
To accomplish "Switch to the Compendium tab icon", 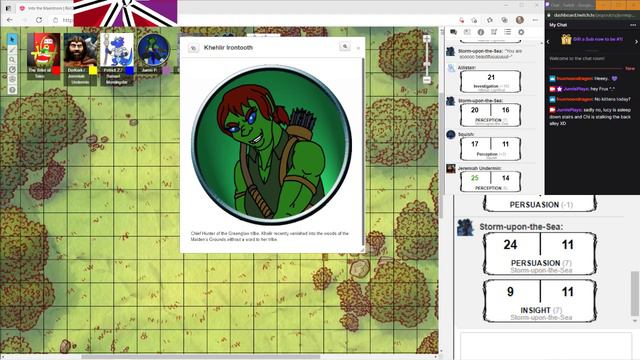I will [x=494, y=32].
